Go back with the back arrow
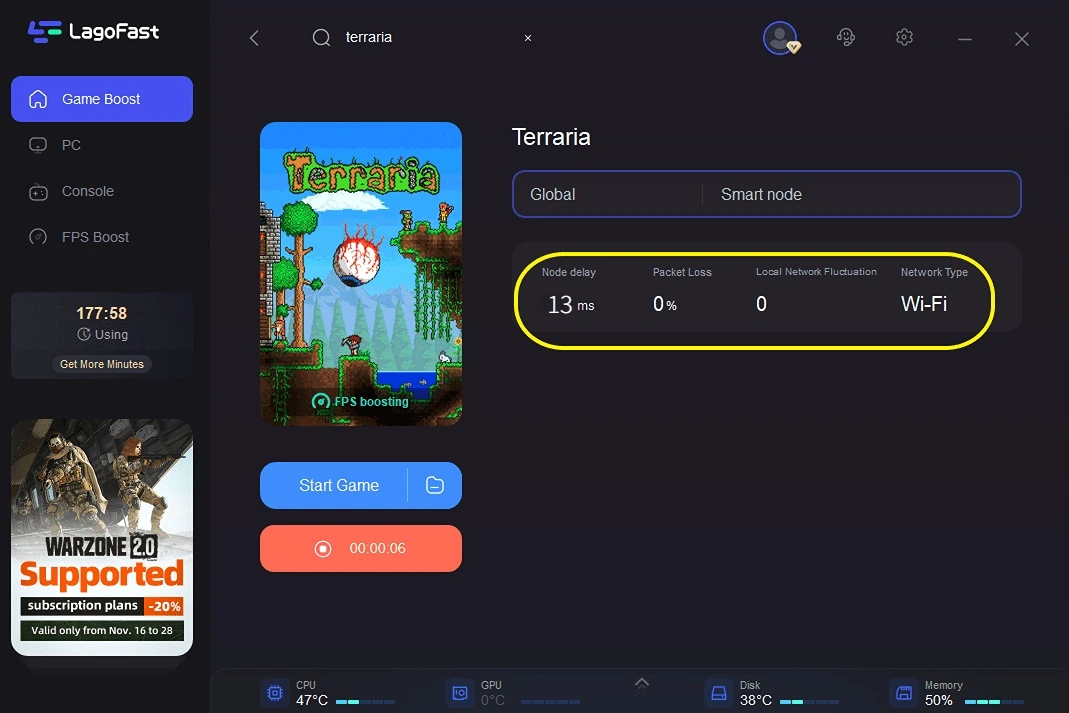Image resolution: width=1069 pixels, height=713 pixels. pos(254,37)
